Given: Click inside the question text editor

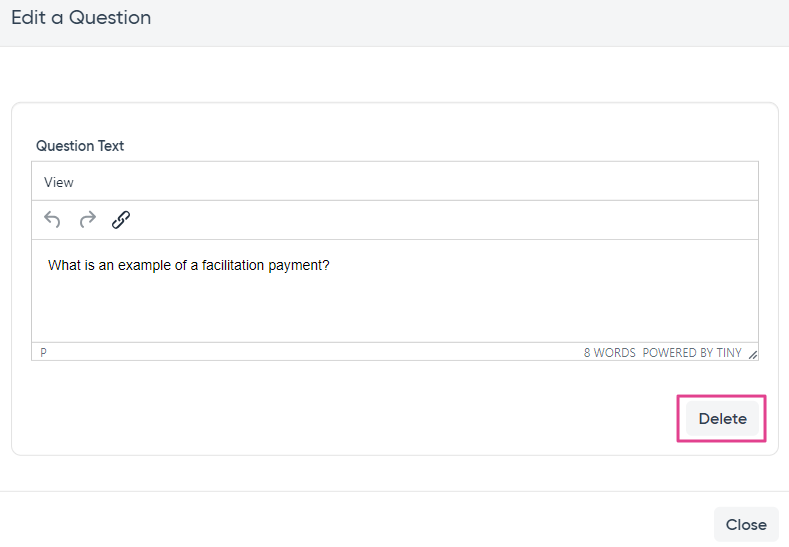Looking at the screenshot, I should click(x=394, y=291).
